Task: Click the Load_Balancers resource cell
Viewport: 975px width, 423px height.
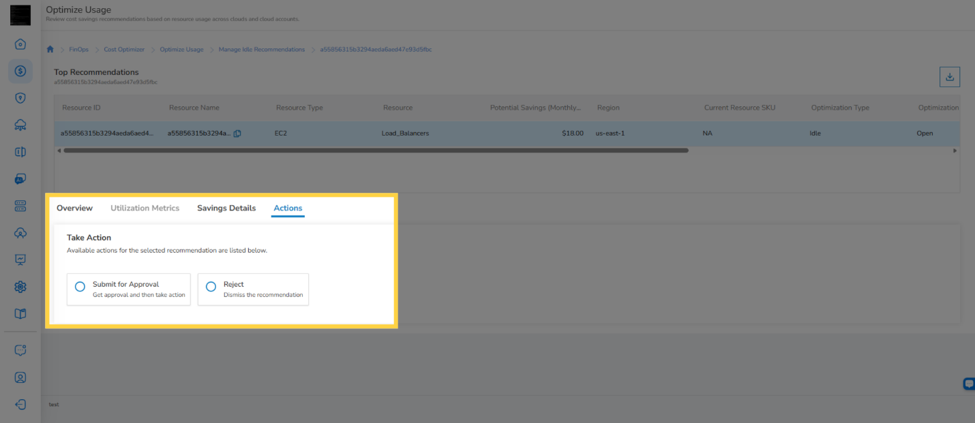Action: click(405, 133)
